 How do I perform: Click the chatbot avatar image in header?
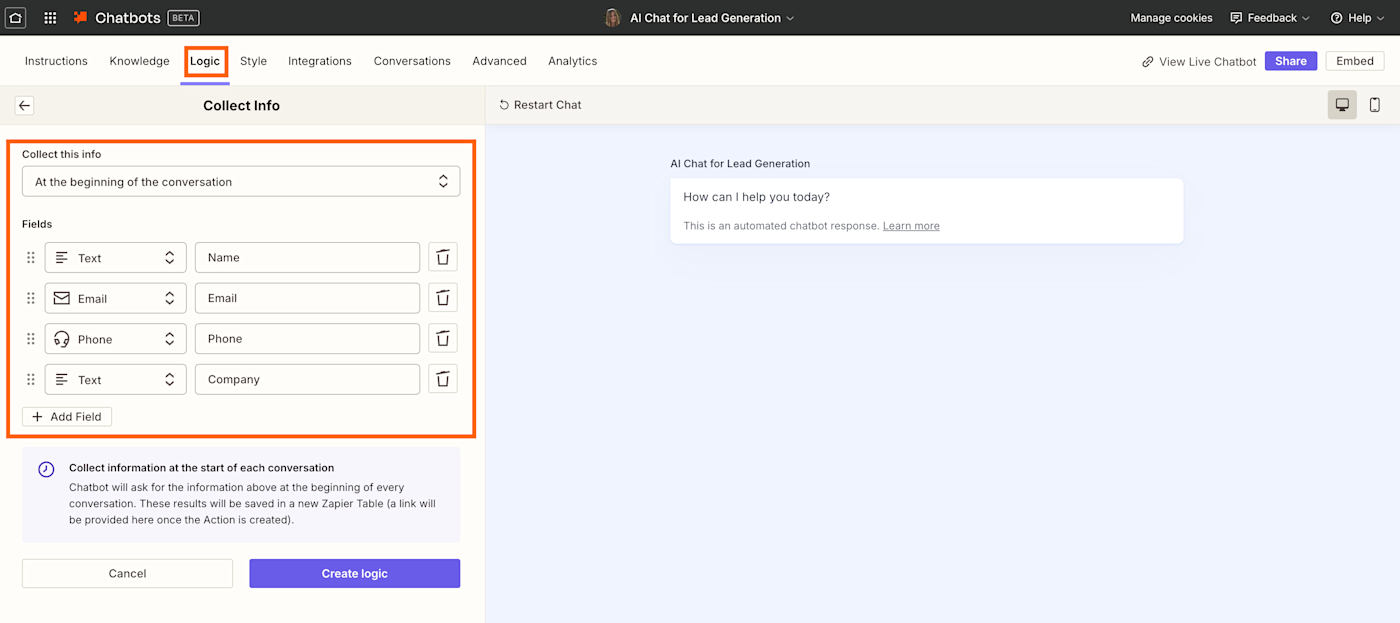(613, 17)
